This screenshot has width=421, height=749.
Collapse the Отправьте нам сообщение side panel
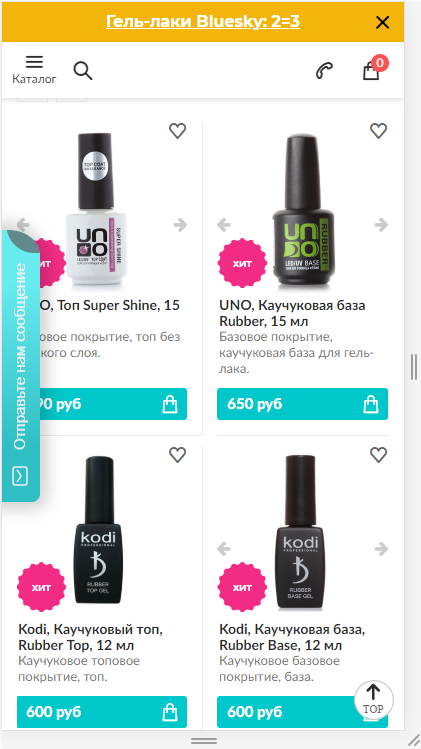[20, 476]
